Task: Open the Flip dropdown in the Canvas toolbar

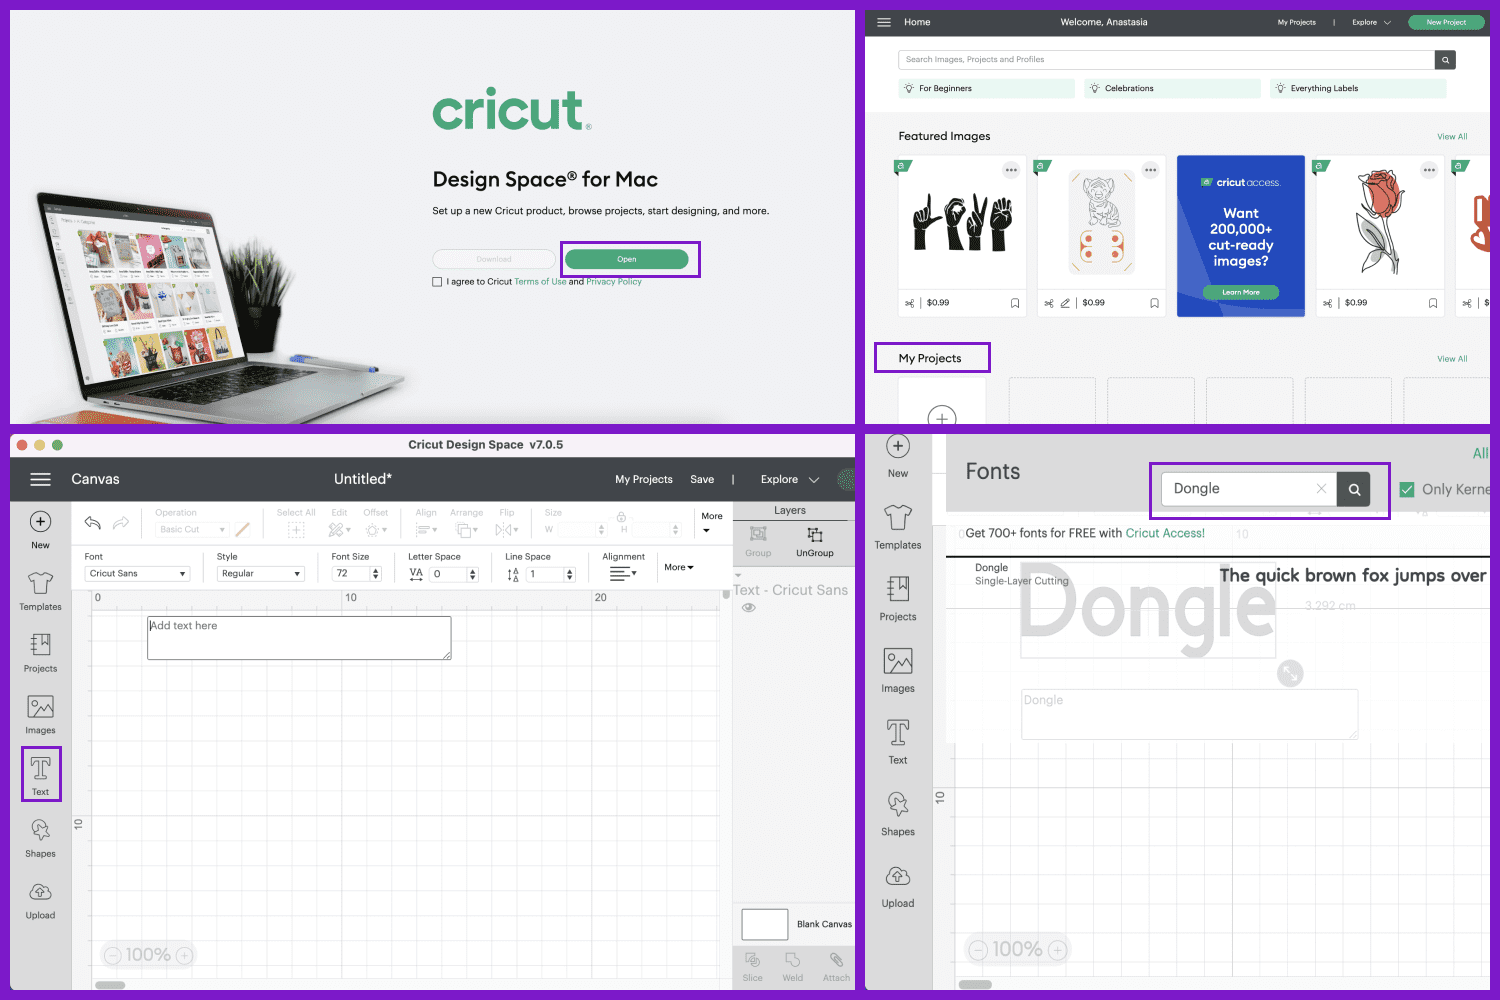Action: tap(507, 530)
